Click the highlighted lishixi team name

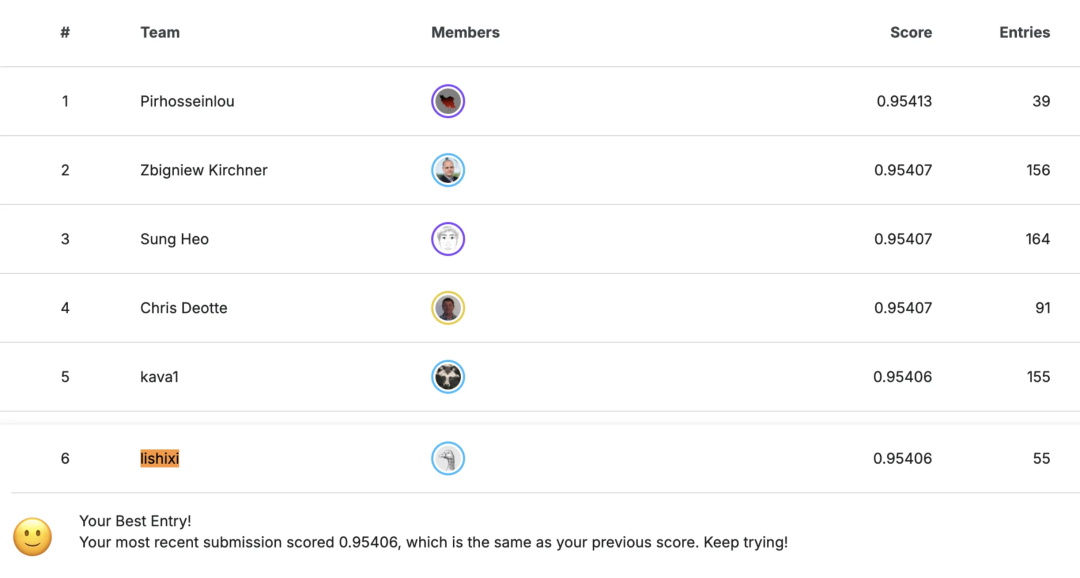(160, 459)
